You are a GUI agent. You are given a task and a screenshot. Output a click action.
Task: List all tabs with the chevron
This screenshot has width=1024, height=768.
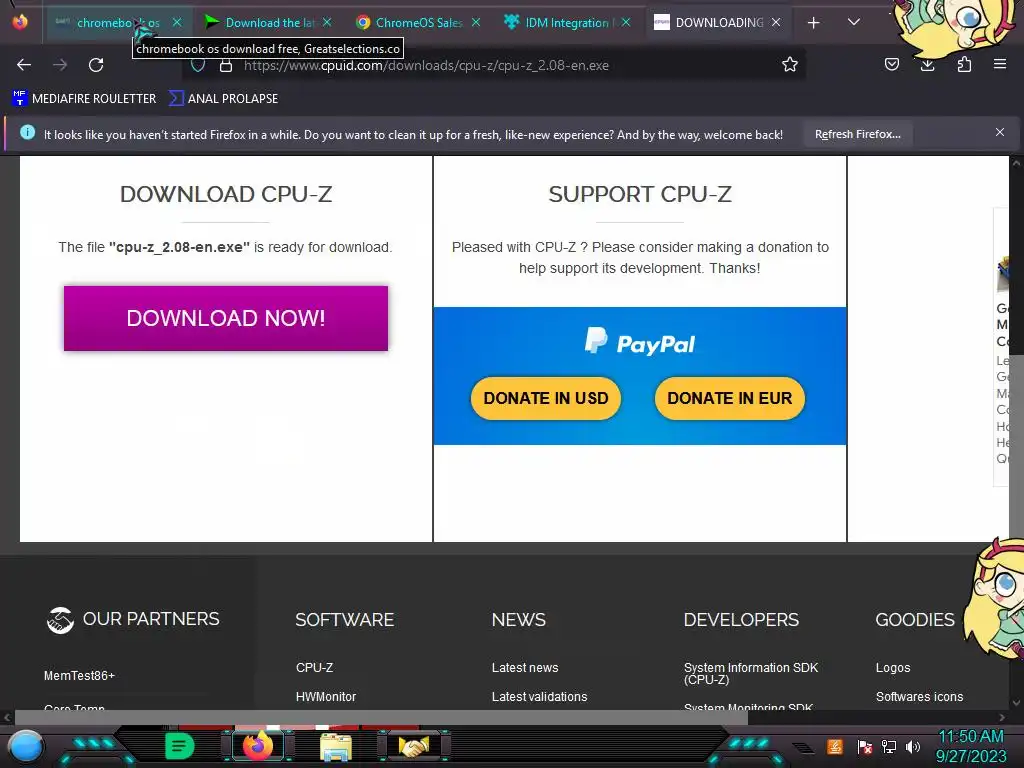tap(854, 22)
